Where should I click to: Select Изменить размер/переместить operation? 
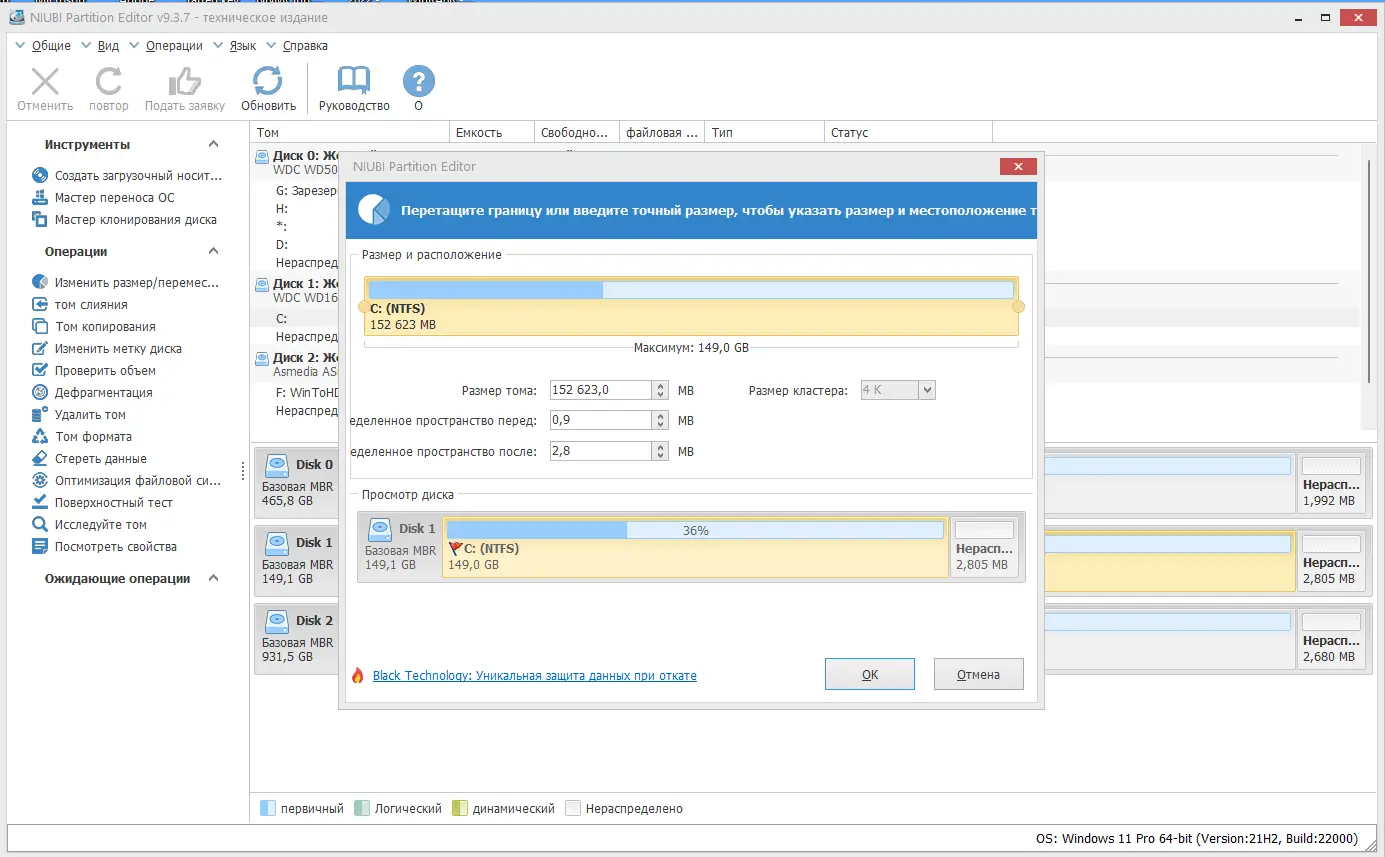click(x=125, y=283)
